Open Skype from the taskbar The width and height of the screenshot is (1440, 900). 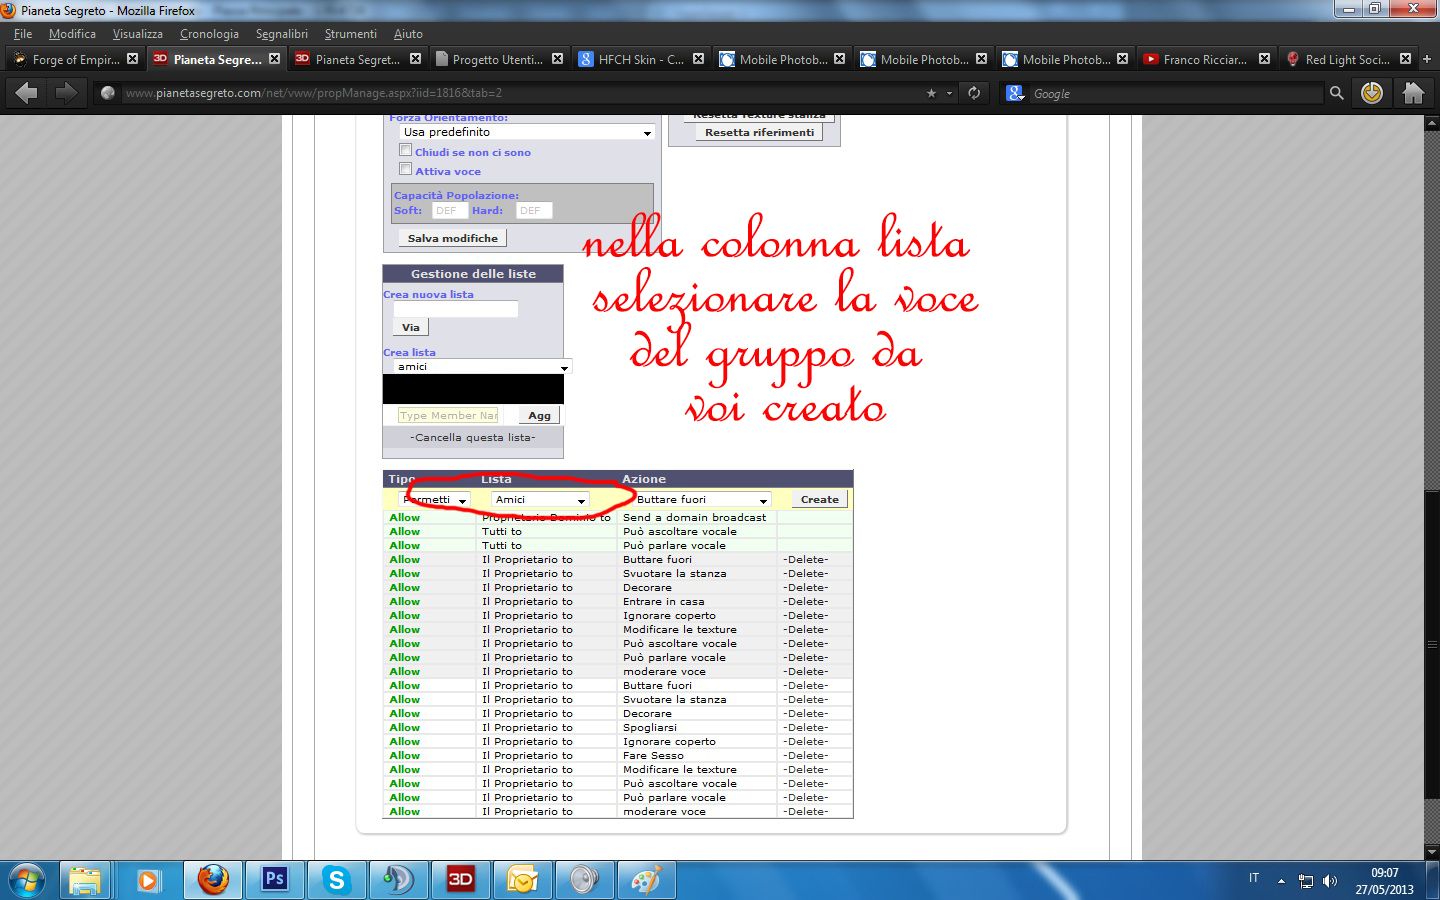336,880
